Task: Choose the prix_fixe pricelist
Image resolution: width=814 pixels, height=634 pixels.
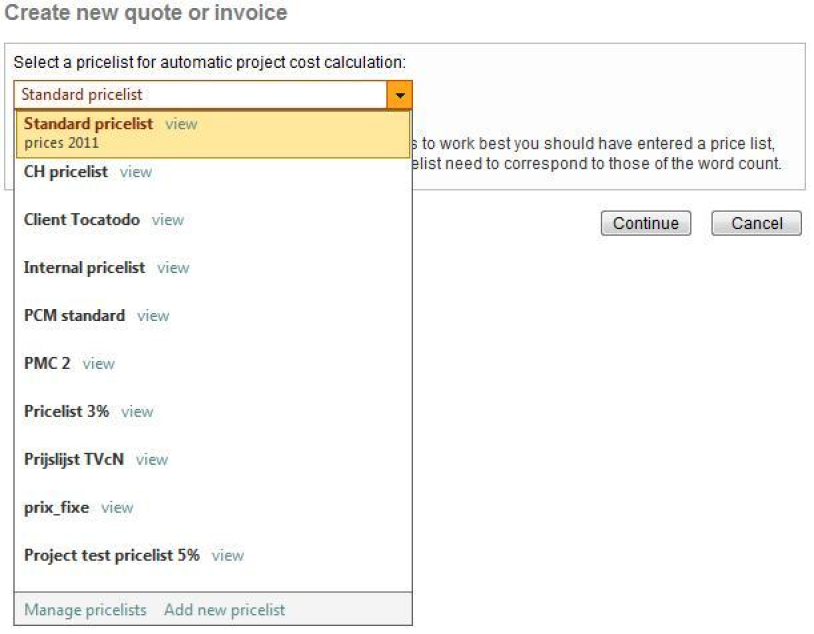Action: click(x=56, y=508)
